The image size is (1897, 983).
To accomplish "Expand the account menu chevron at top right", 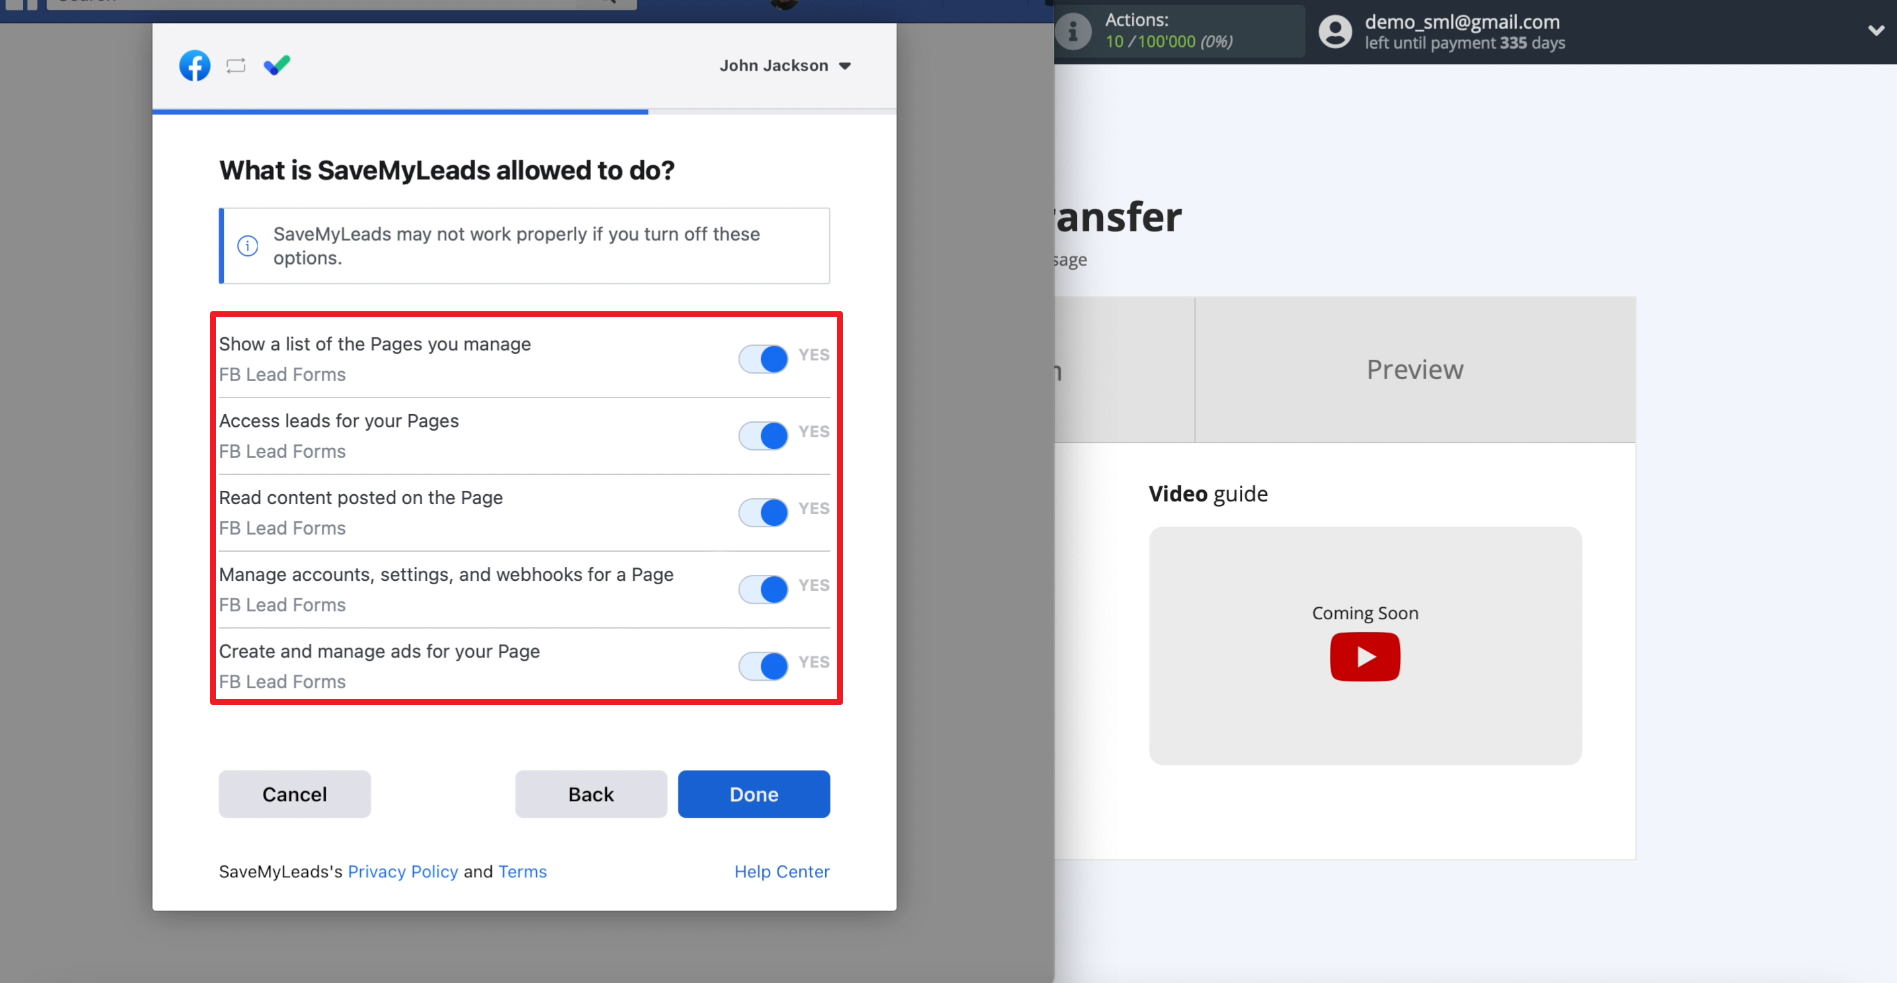I will pos(1876,31).
